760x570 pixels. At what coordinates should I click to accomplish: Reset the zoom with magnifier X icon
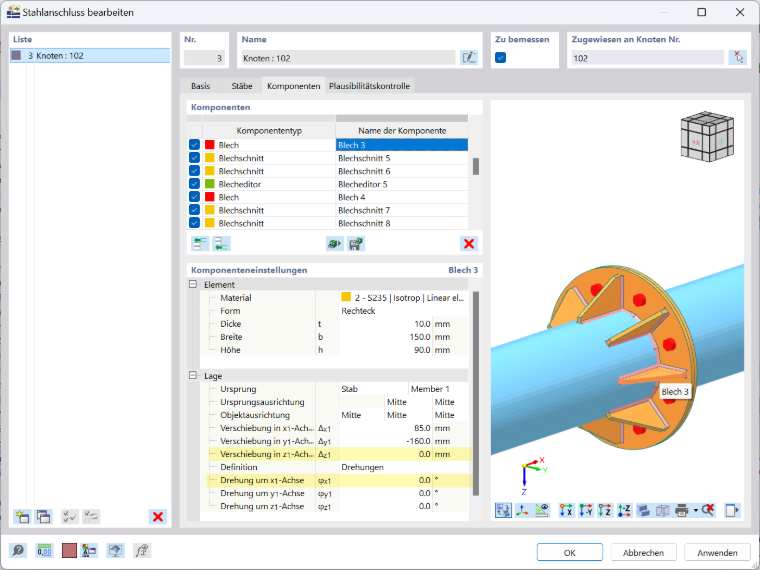(708, 510)
